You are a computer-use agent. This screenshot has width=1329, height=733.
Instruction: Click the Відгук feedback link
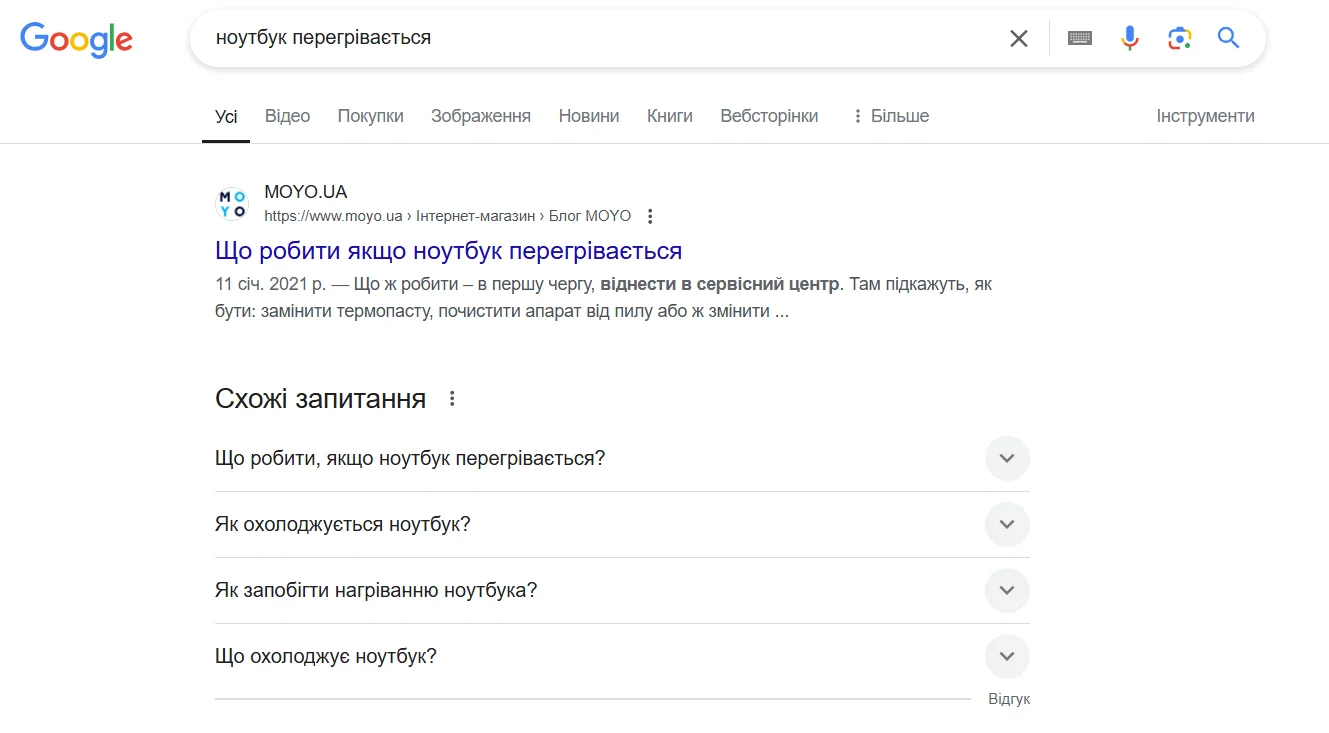tap(1009, 700)
